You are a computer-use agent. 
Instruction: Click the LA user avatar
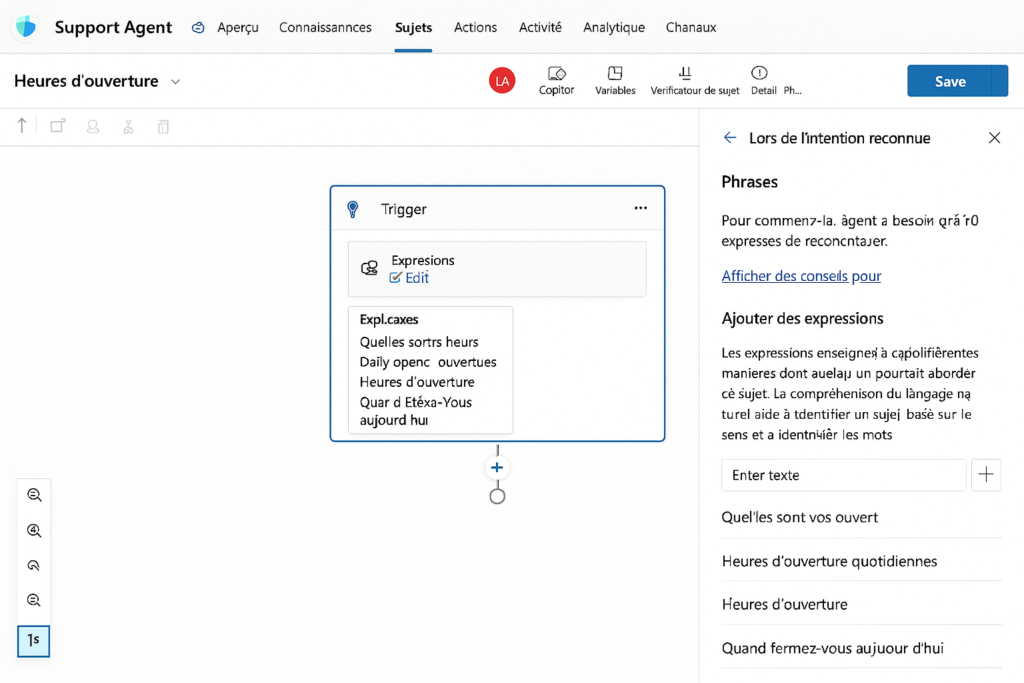click(502, 81)
